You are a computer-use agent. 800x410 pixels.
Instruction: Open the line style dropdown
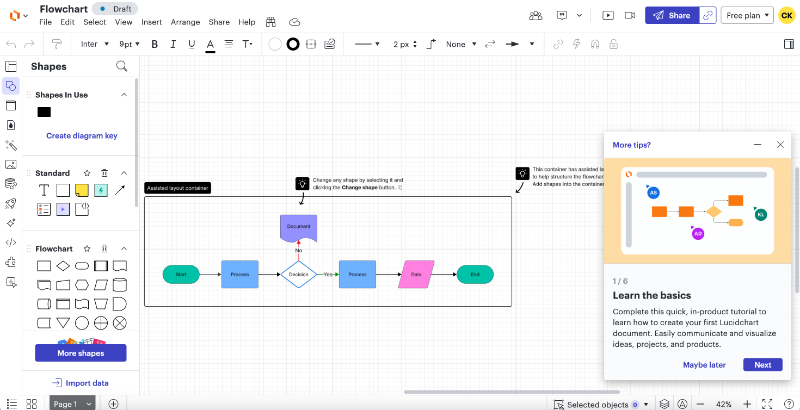point(367,44)
